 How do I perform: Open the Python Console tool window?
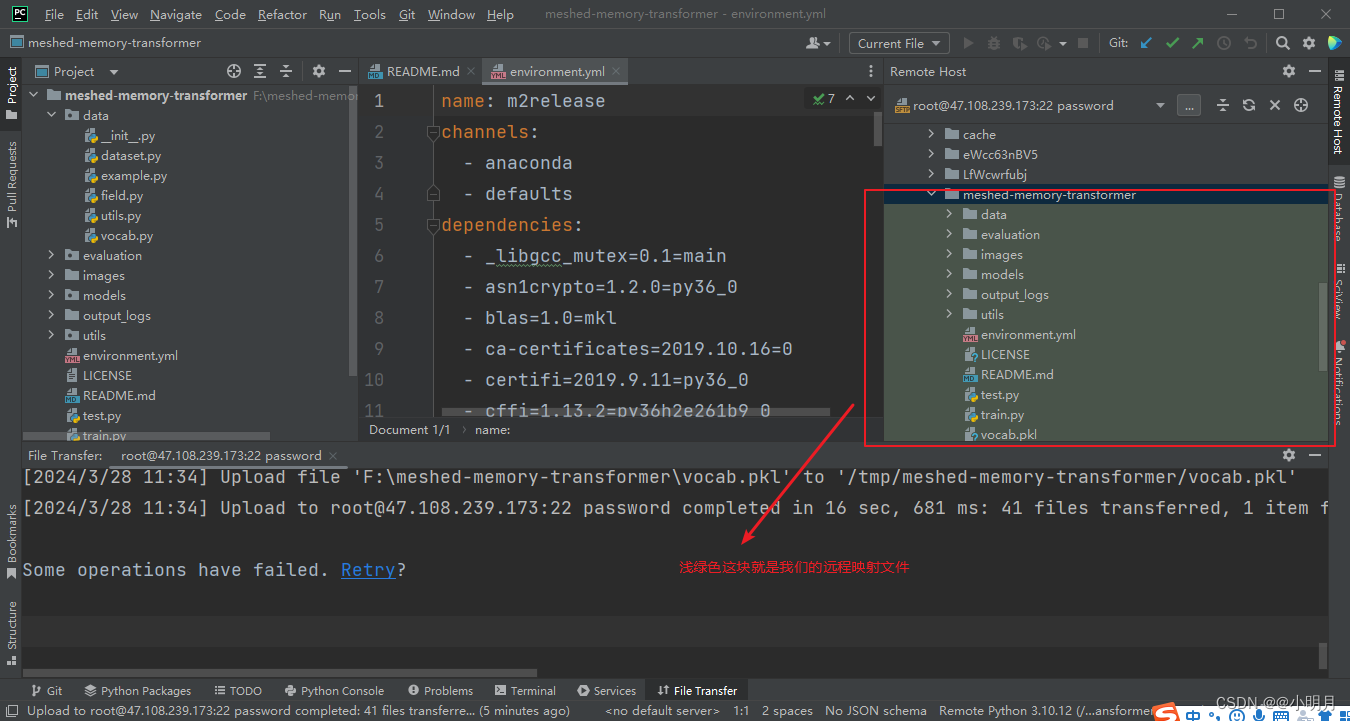pos(334,690)
